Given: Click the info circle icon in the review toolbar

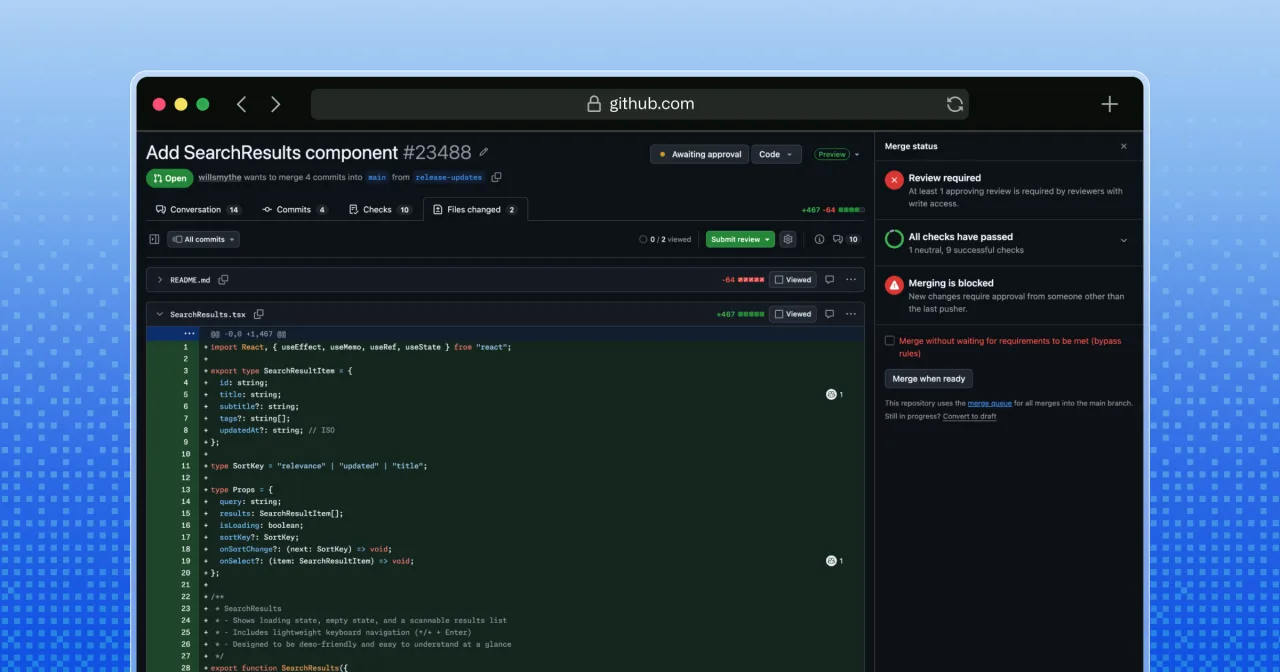Looking at the screenshot, I should tap(819, 240).
